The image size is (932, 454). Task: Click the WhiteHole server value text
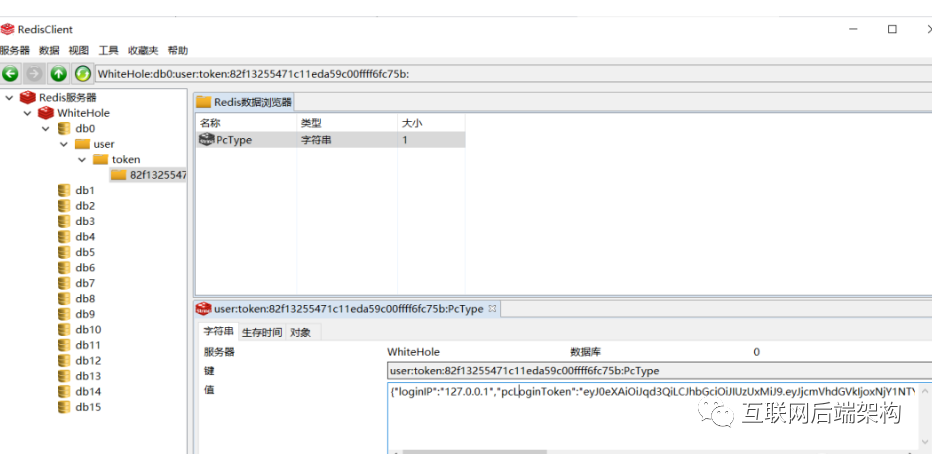pyautogui.click(x=413, y=352)
